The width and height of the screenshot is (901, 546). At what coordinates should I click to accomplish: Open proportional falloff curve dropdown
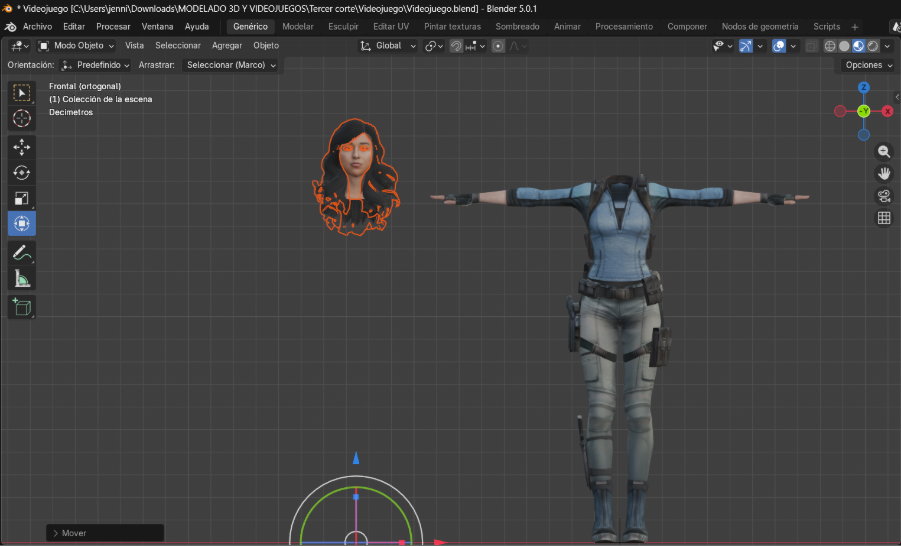pyautogui.click(x=518, y=46)
